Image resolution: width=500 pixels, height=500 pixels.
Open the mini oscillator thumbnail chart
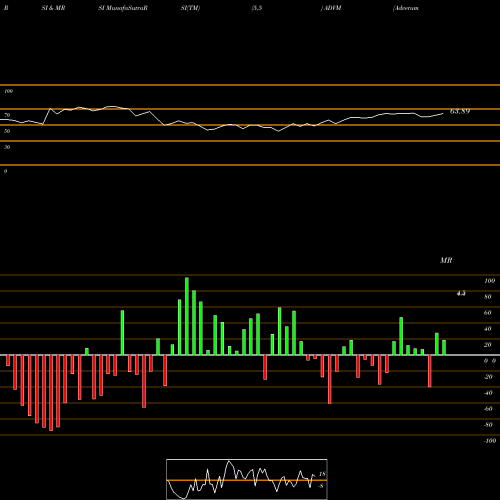[x=247, y=479]
